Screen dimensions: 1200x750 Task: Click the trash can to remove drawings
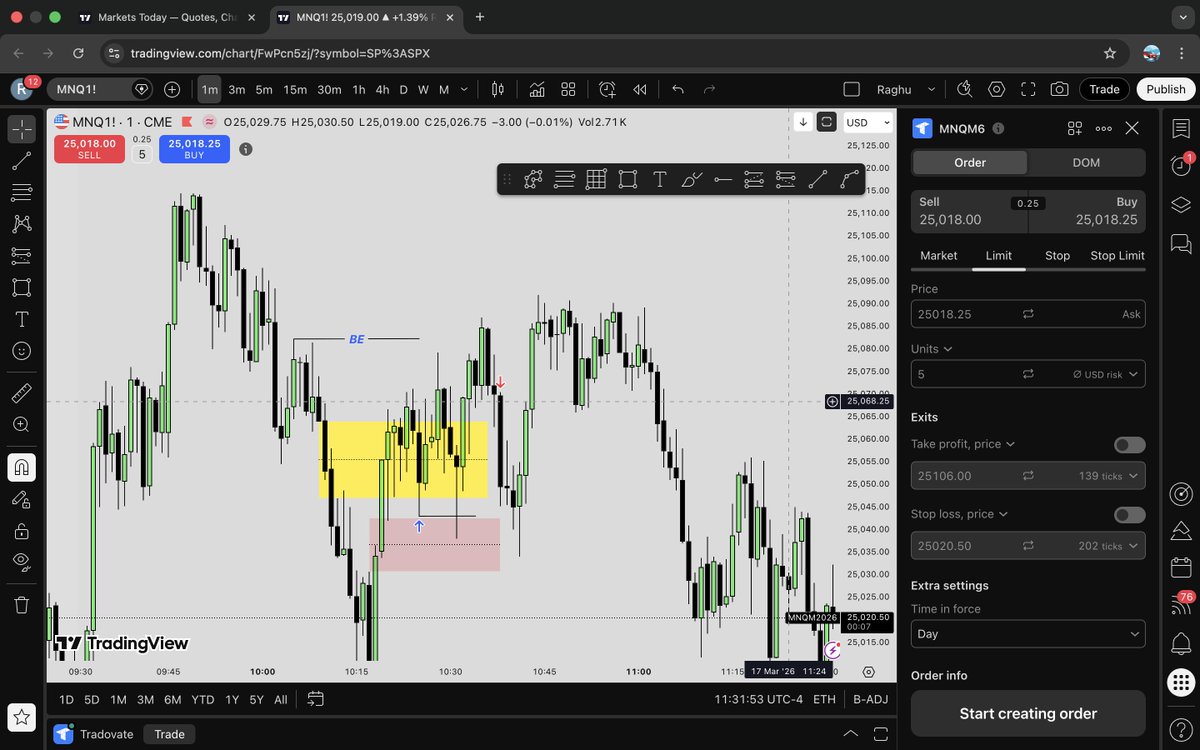(21, 604)
